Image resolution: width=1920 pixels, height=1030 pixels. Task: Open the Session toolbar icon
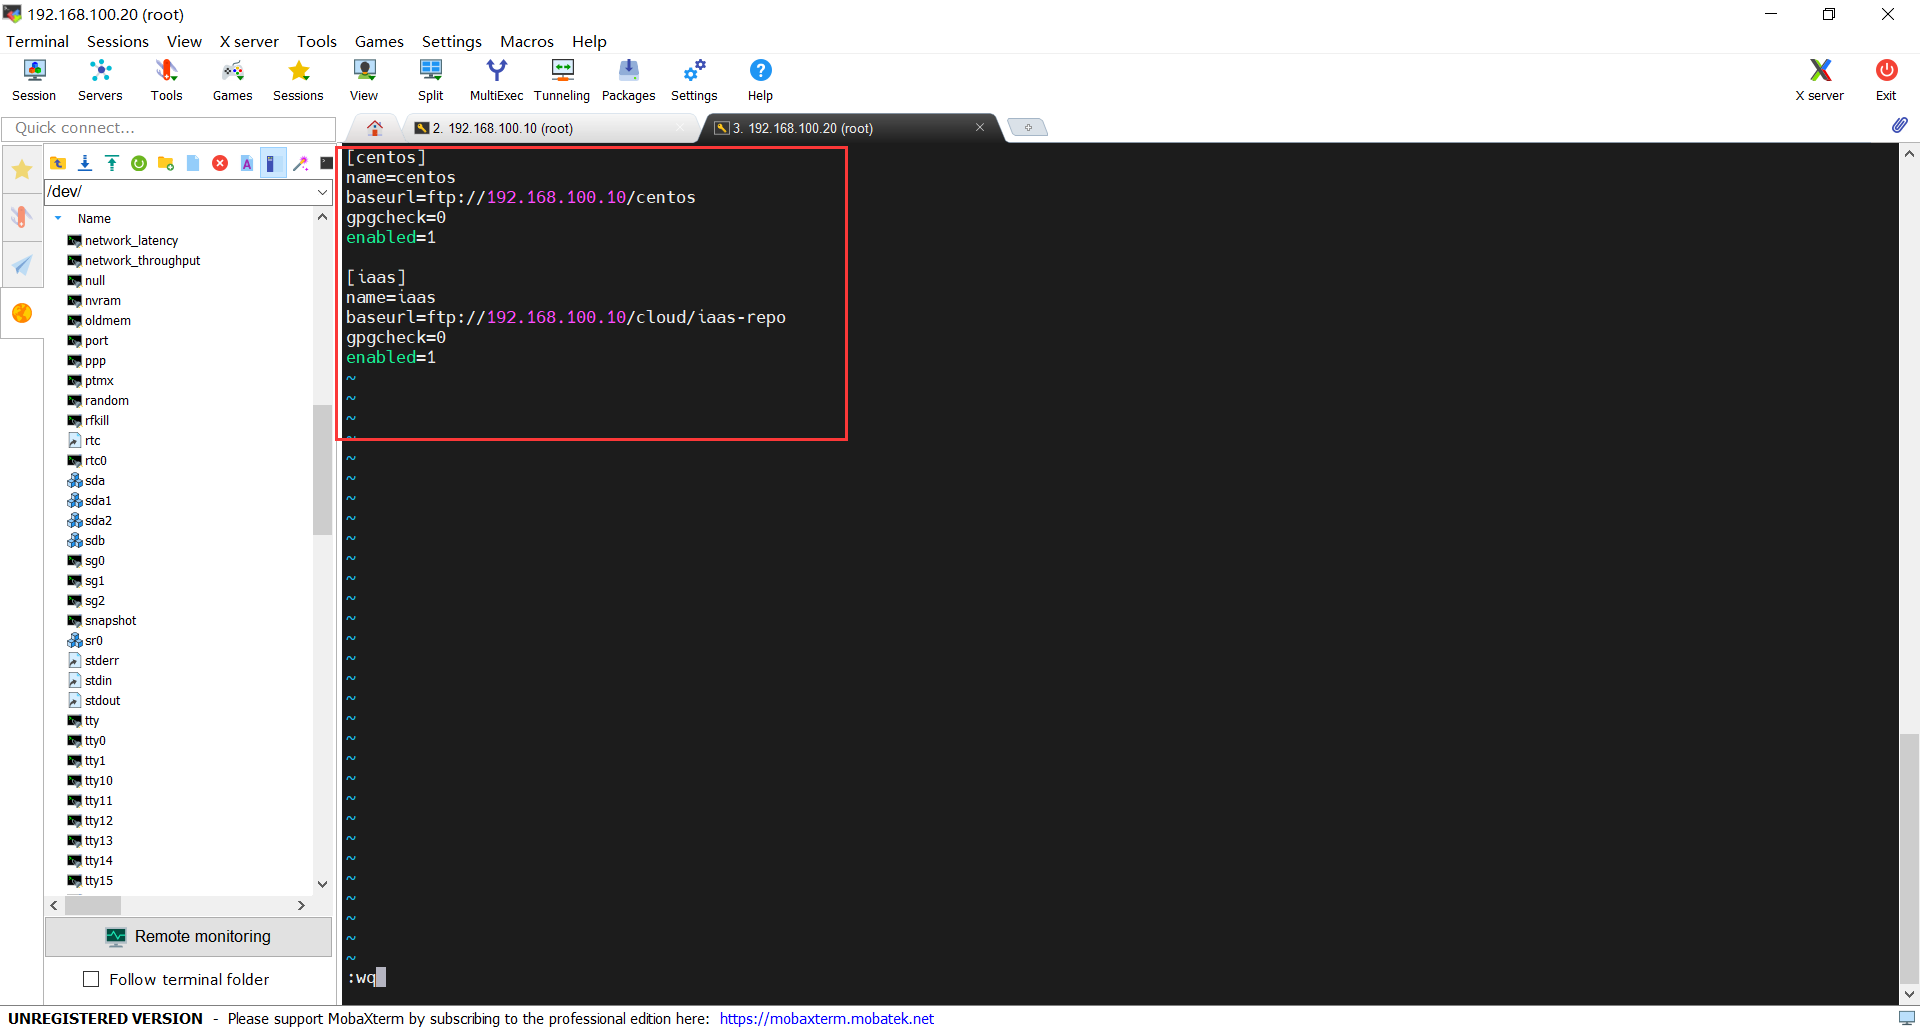pos(34,80)
